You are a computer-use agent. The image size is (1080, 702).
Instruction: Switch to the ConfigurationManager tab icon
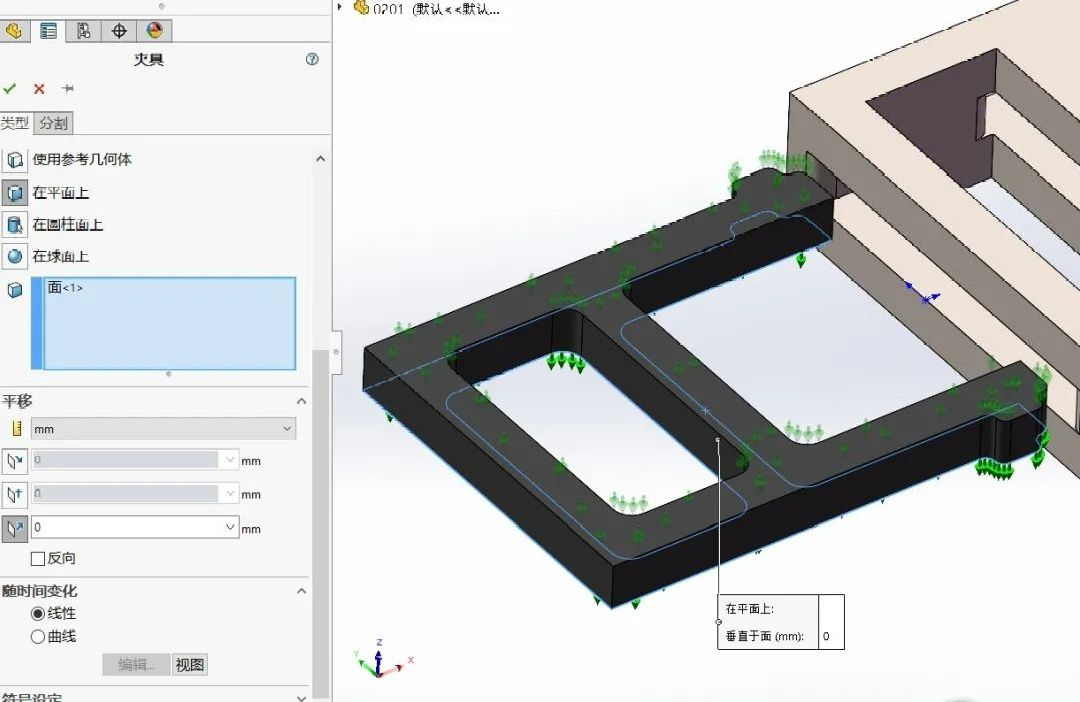tap(83, 31)
